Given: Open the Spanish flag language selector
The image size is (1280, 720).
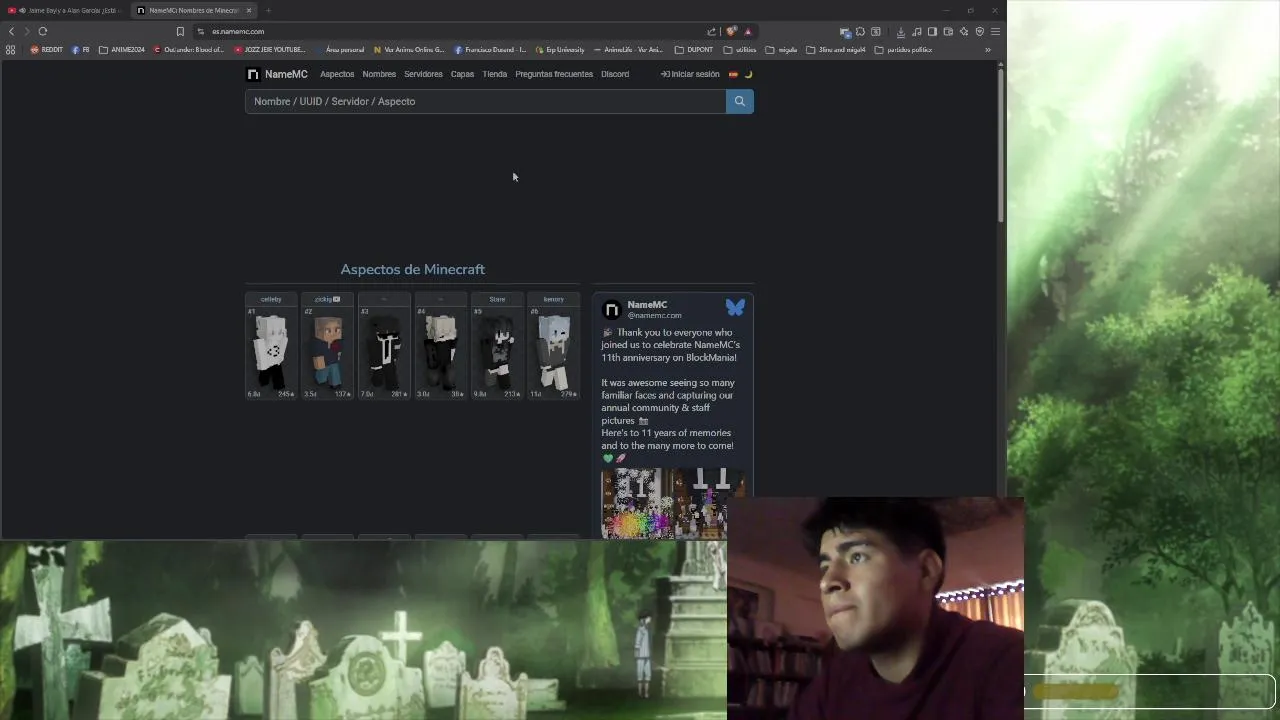Looking at the screenshot, I should [x=733, y=74].
